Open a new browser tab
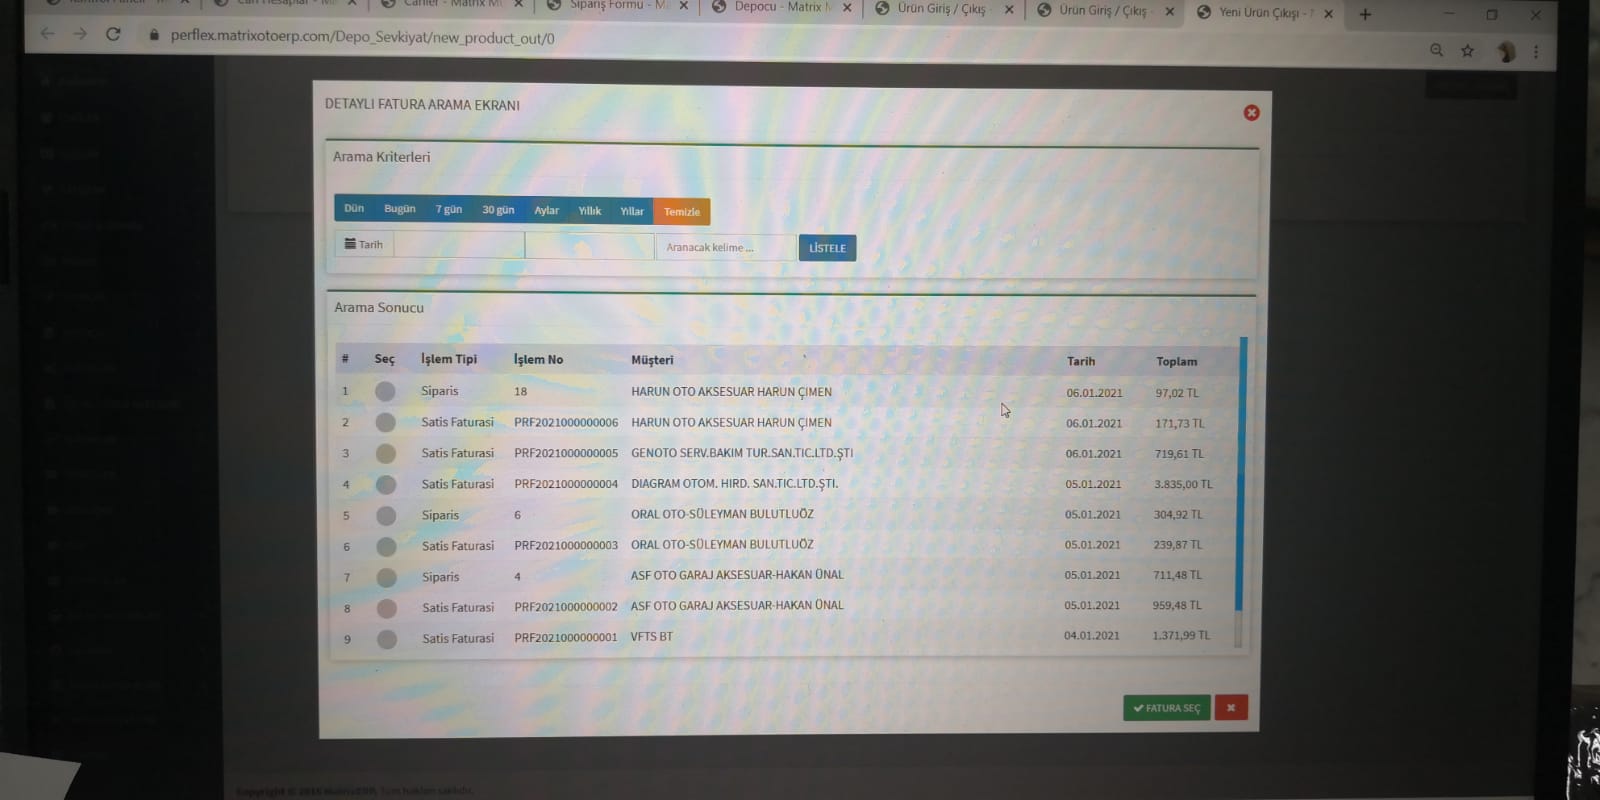 pyautogui.click(x=1365, y=14)
